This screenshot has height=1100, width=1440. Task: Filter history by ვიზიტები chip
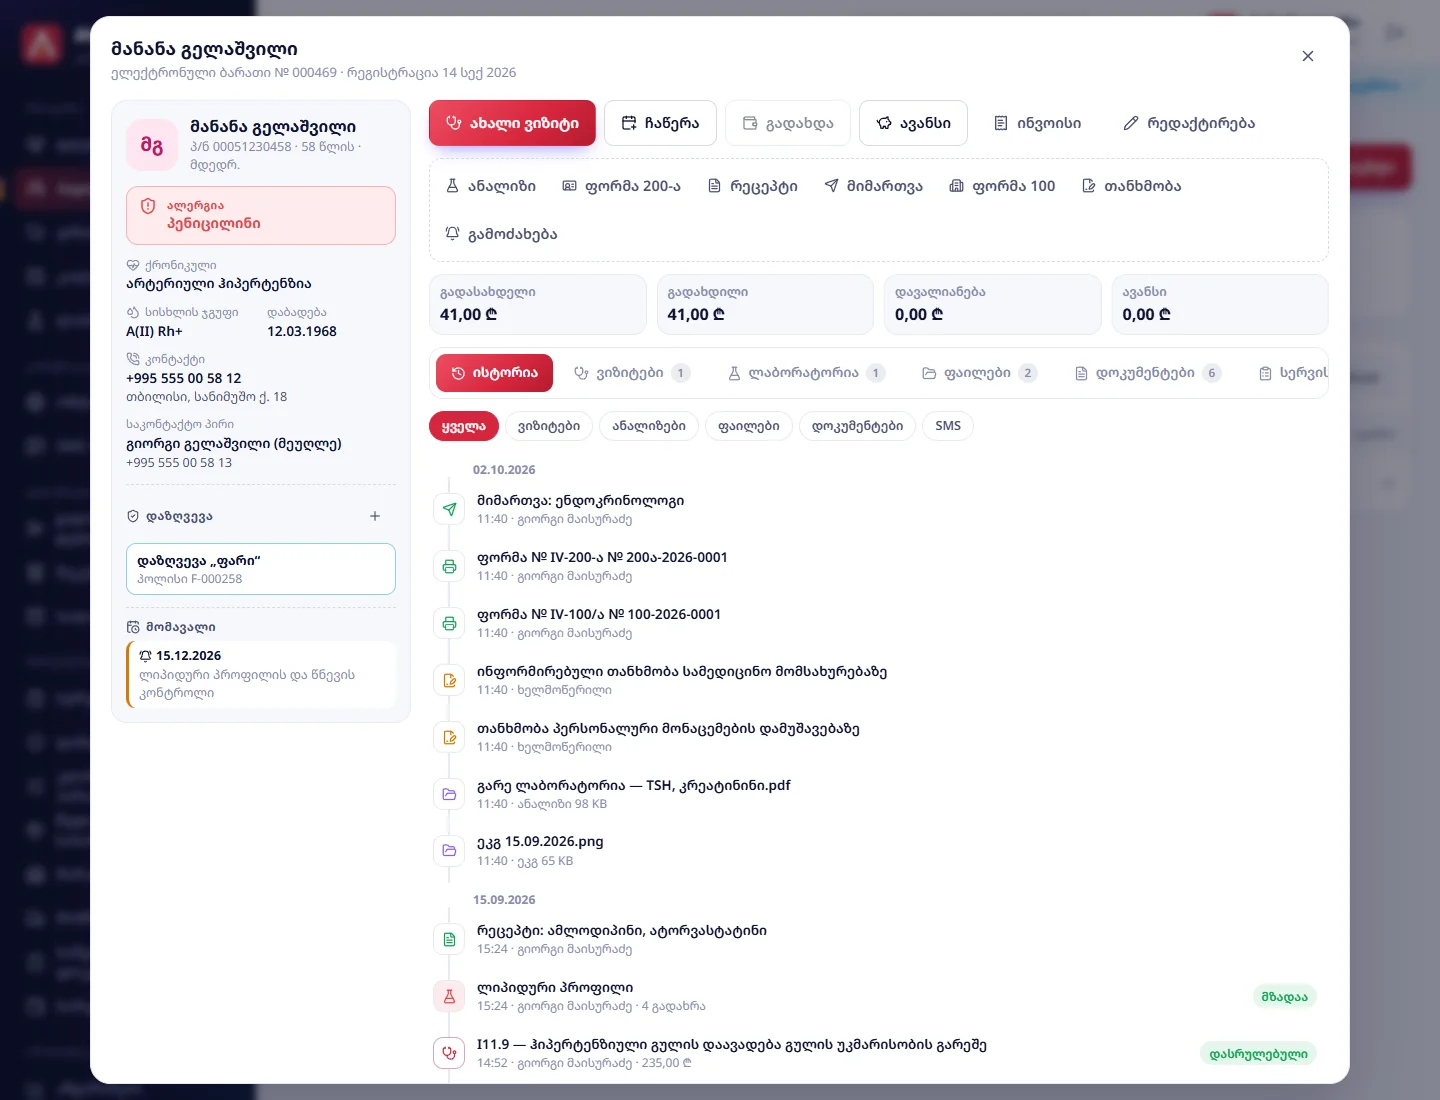coord(549,426)
